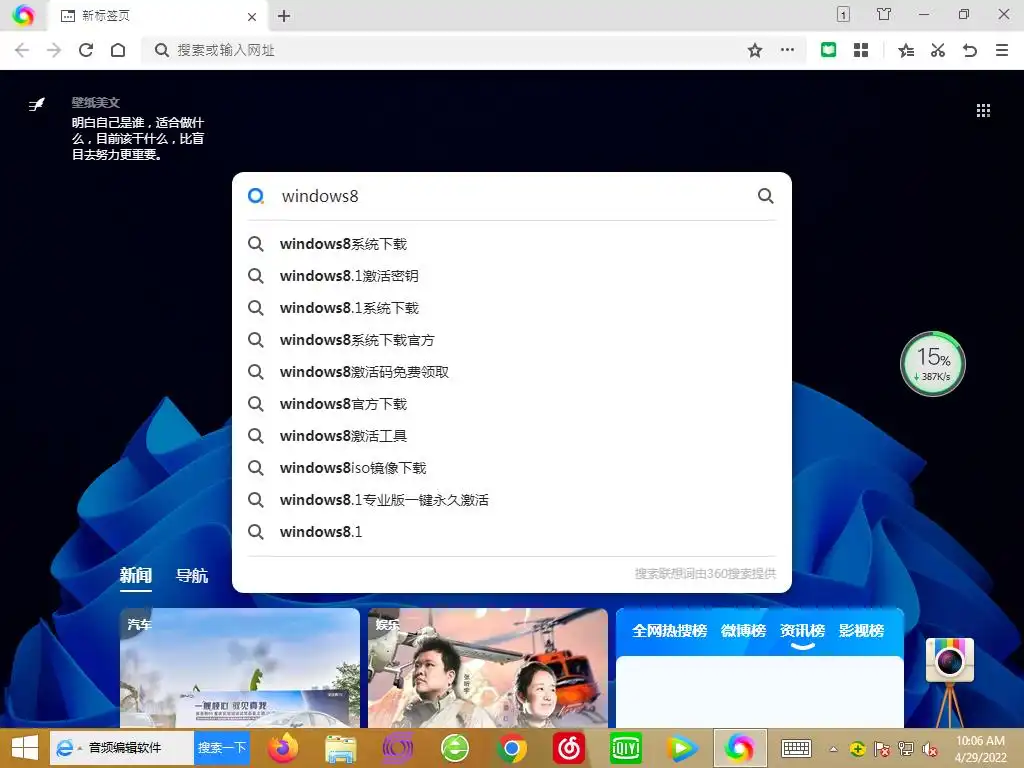This screenshot has height=768, width=1024.
Task: Bookmark page with the star icon
Action: pos(755,50)
